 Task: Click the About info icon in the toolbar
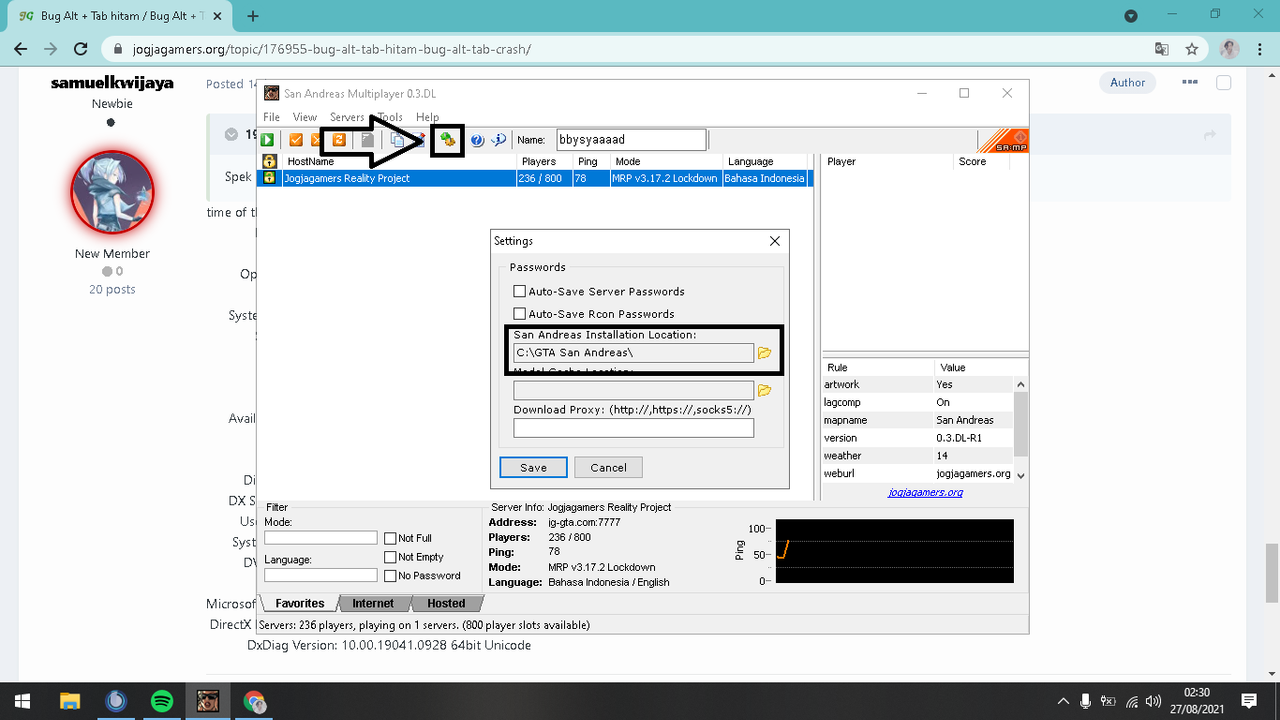point(499,140)
